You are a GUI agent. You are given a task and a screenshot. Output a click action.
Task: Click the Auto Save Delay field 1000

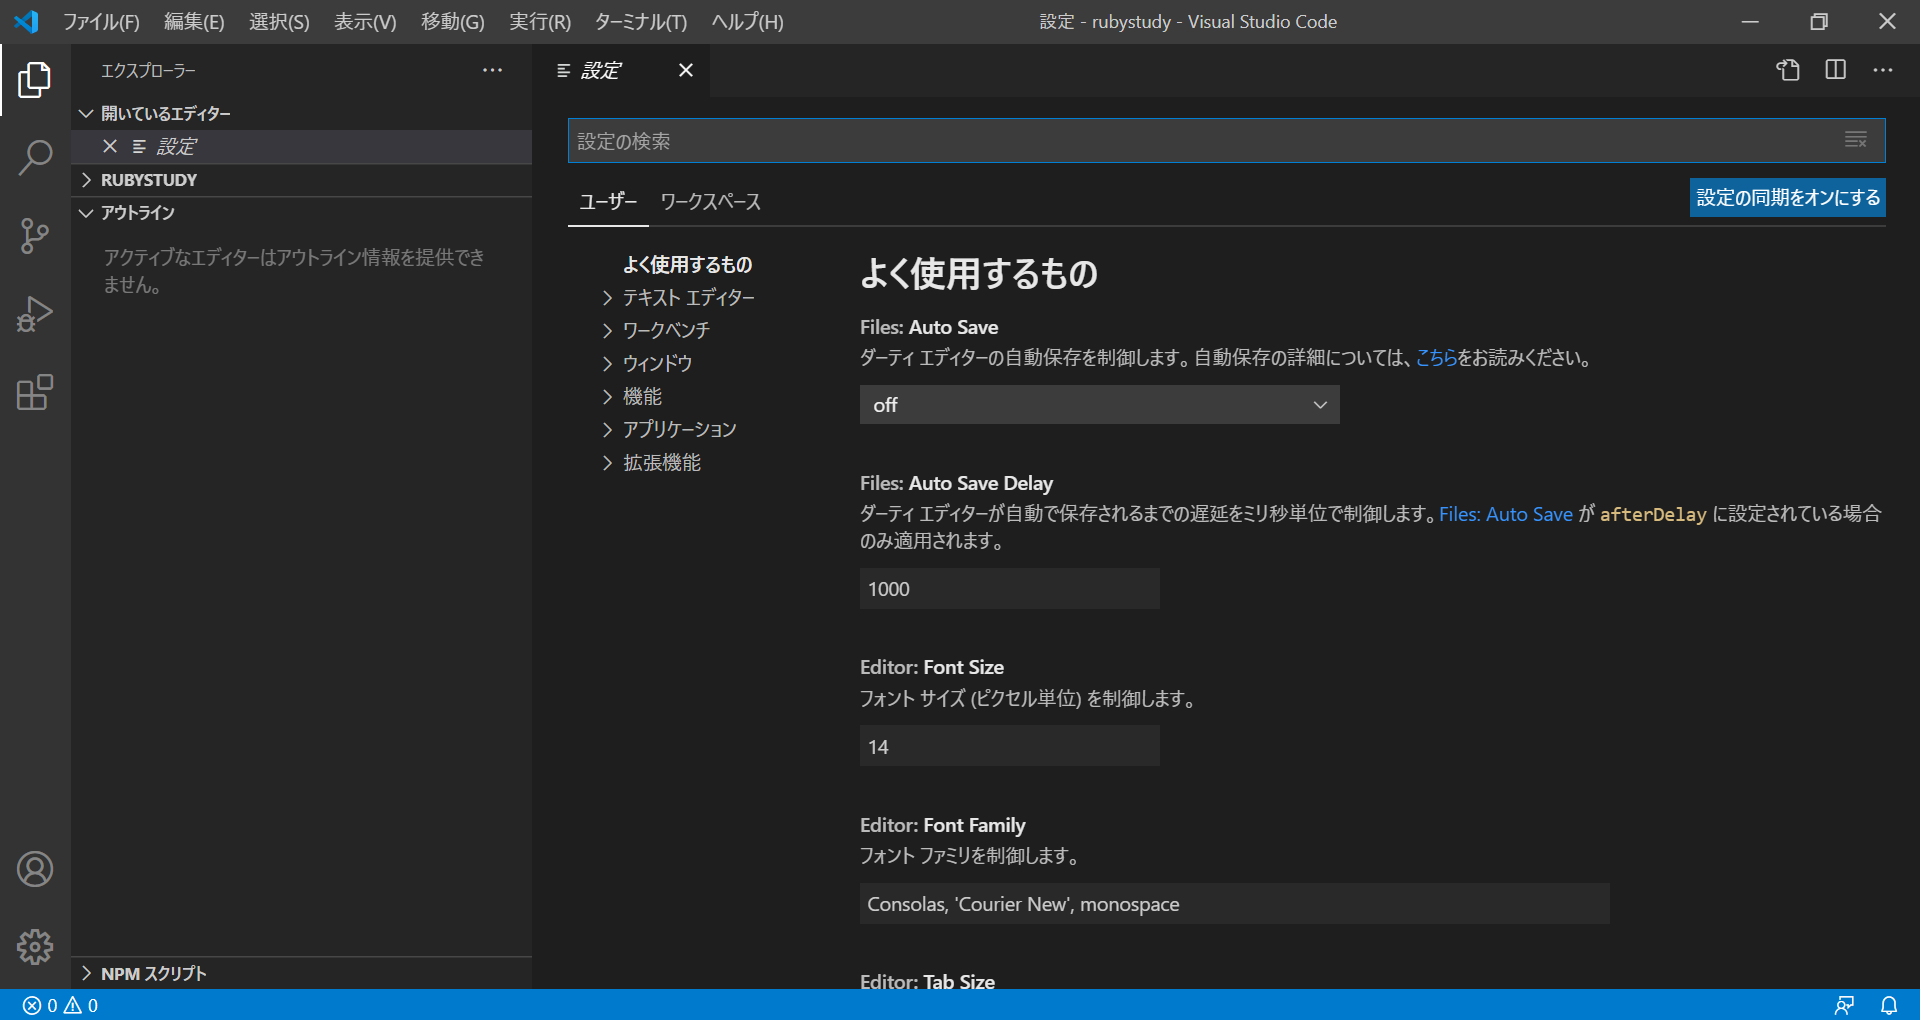1009,589
